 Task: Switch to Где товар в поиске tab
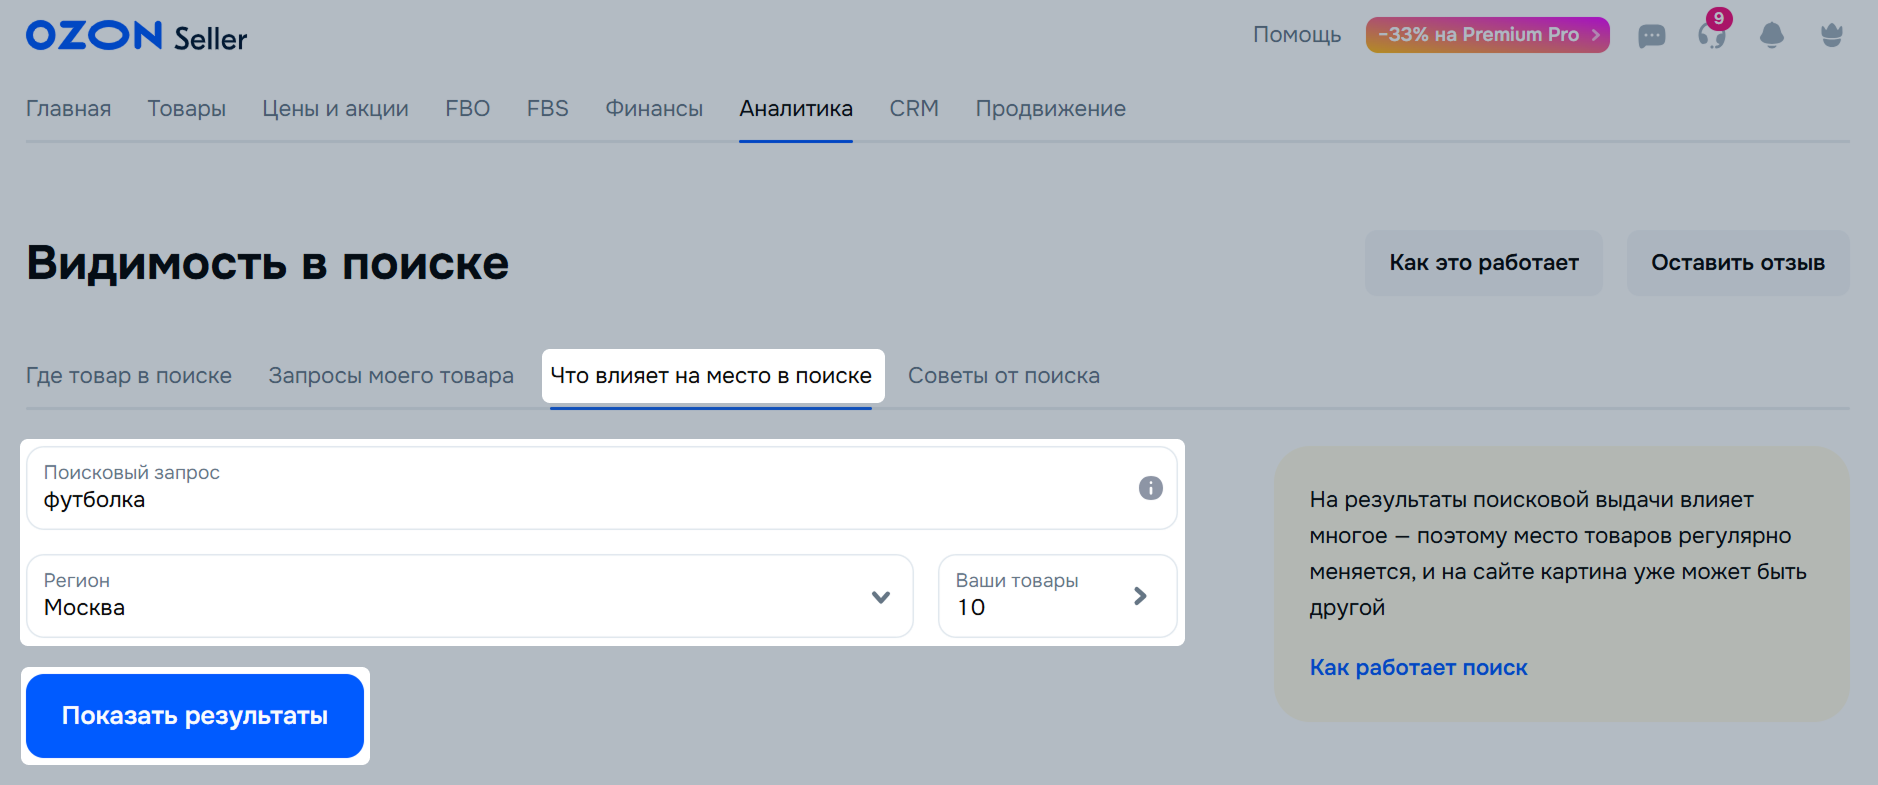129,376
